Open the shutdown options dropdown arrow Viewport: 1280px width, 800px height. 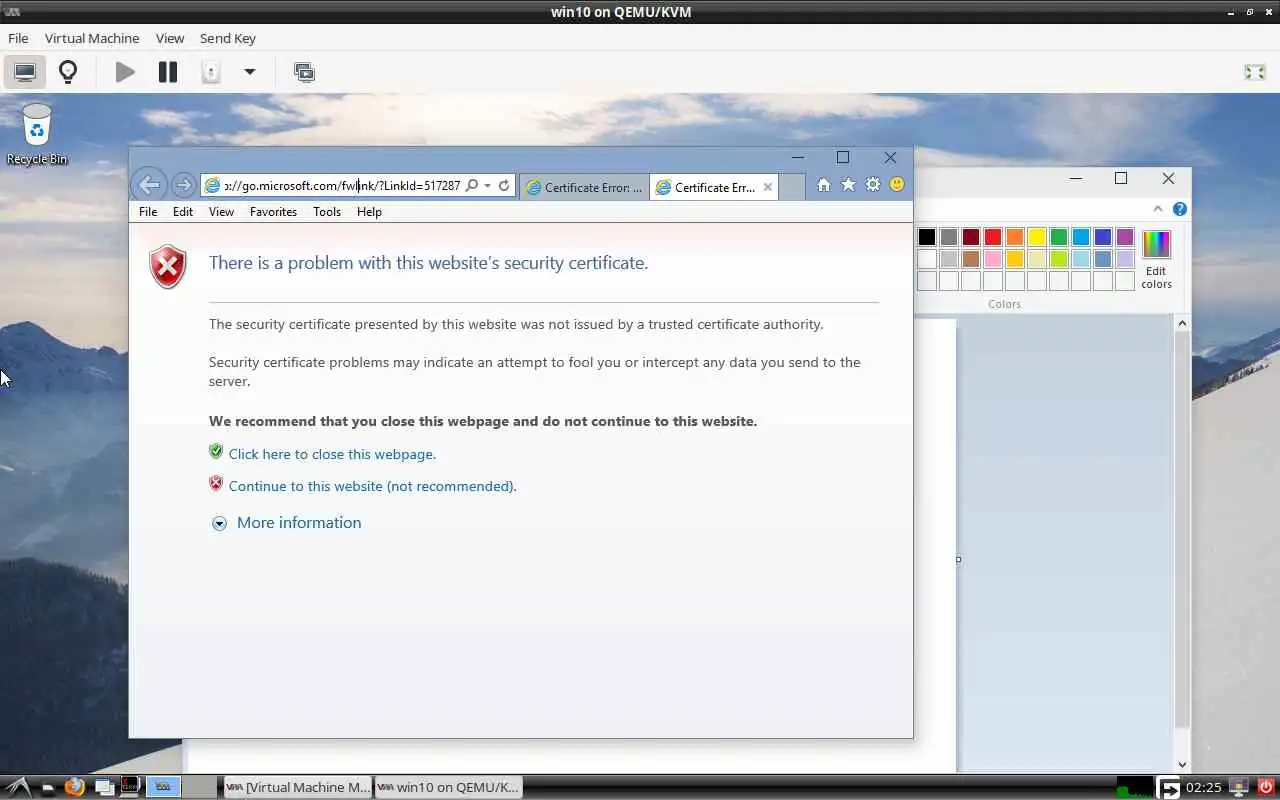250,72
